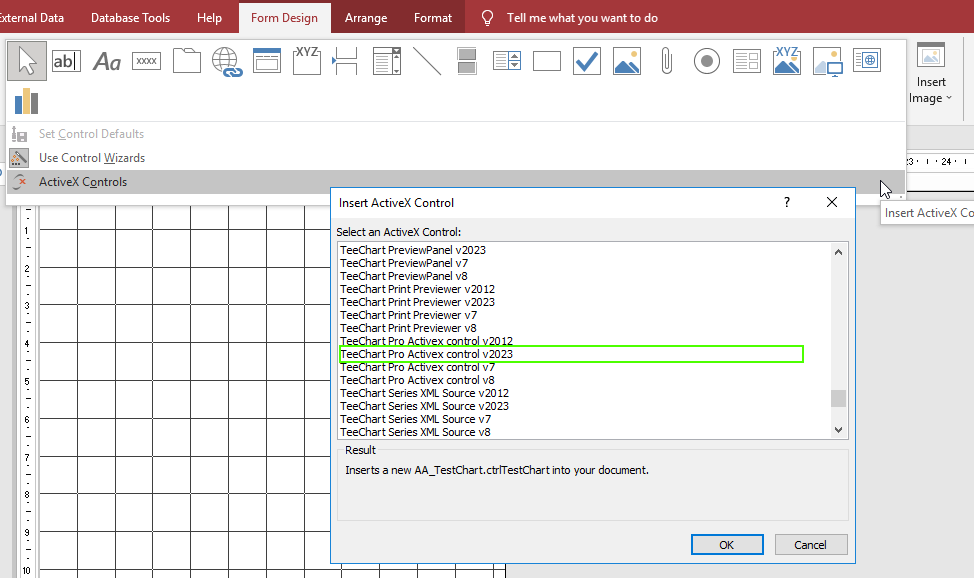The height and width of the screenshot is (578, 974).
Task: Select TeeChart Series XML Source v7
Action: click(416, 419)
